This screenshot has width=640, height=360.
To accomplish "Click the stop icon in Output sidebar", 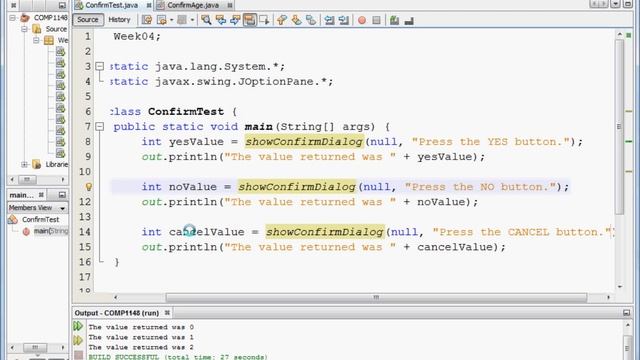I will [x=78, y=355].
